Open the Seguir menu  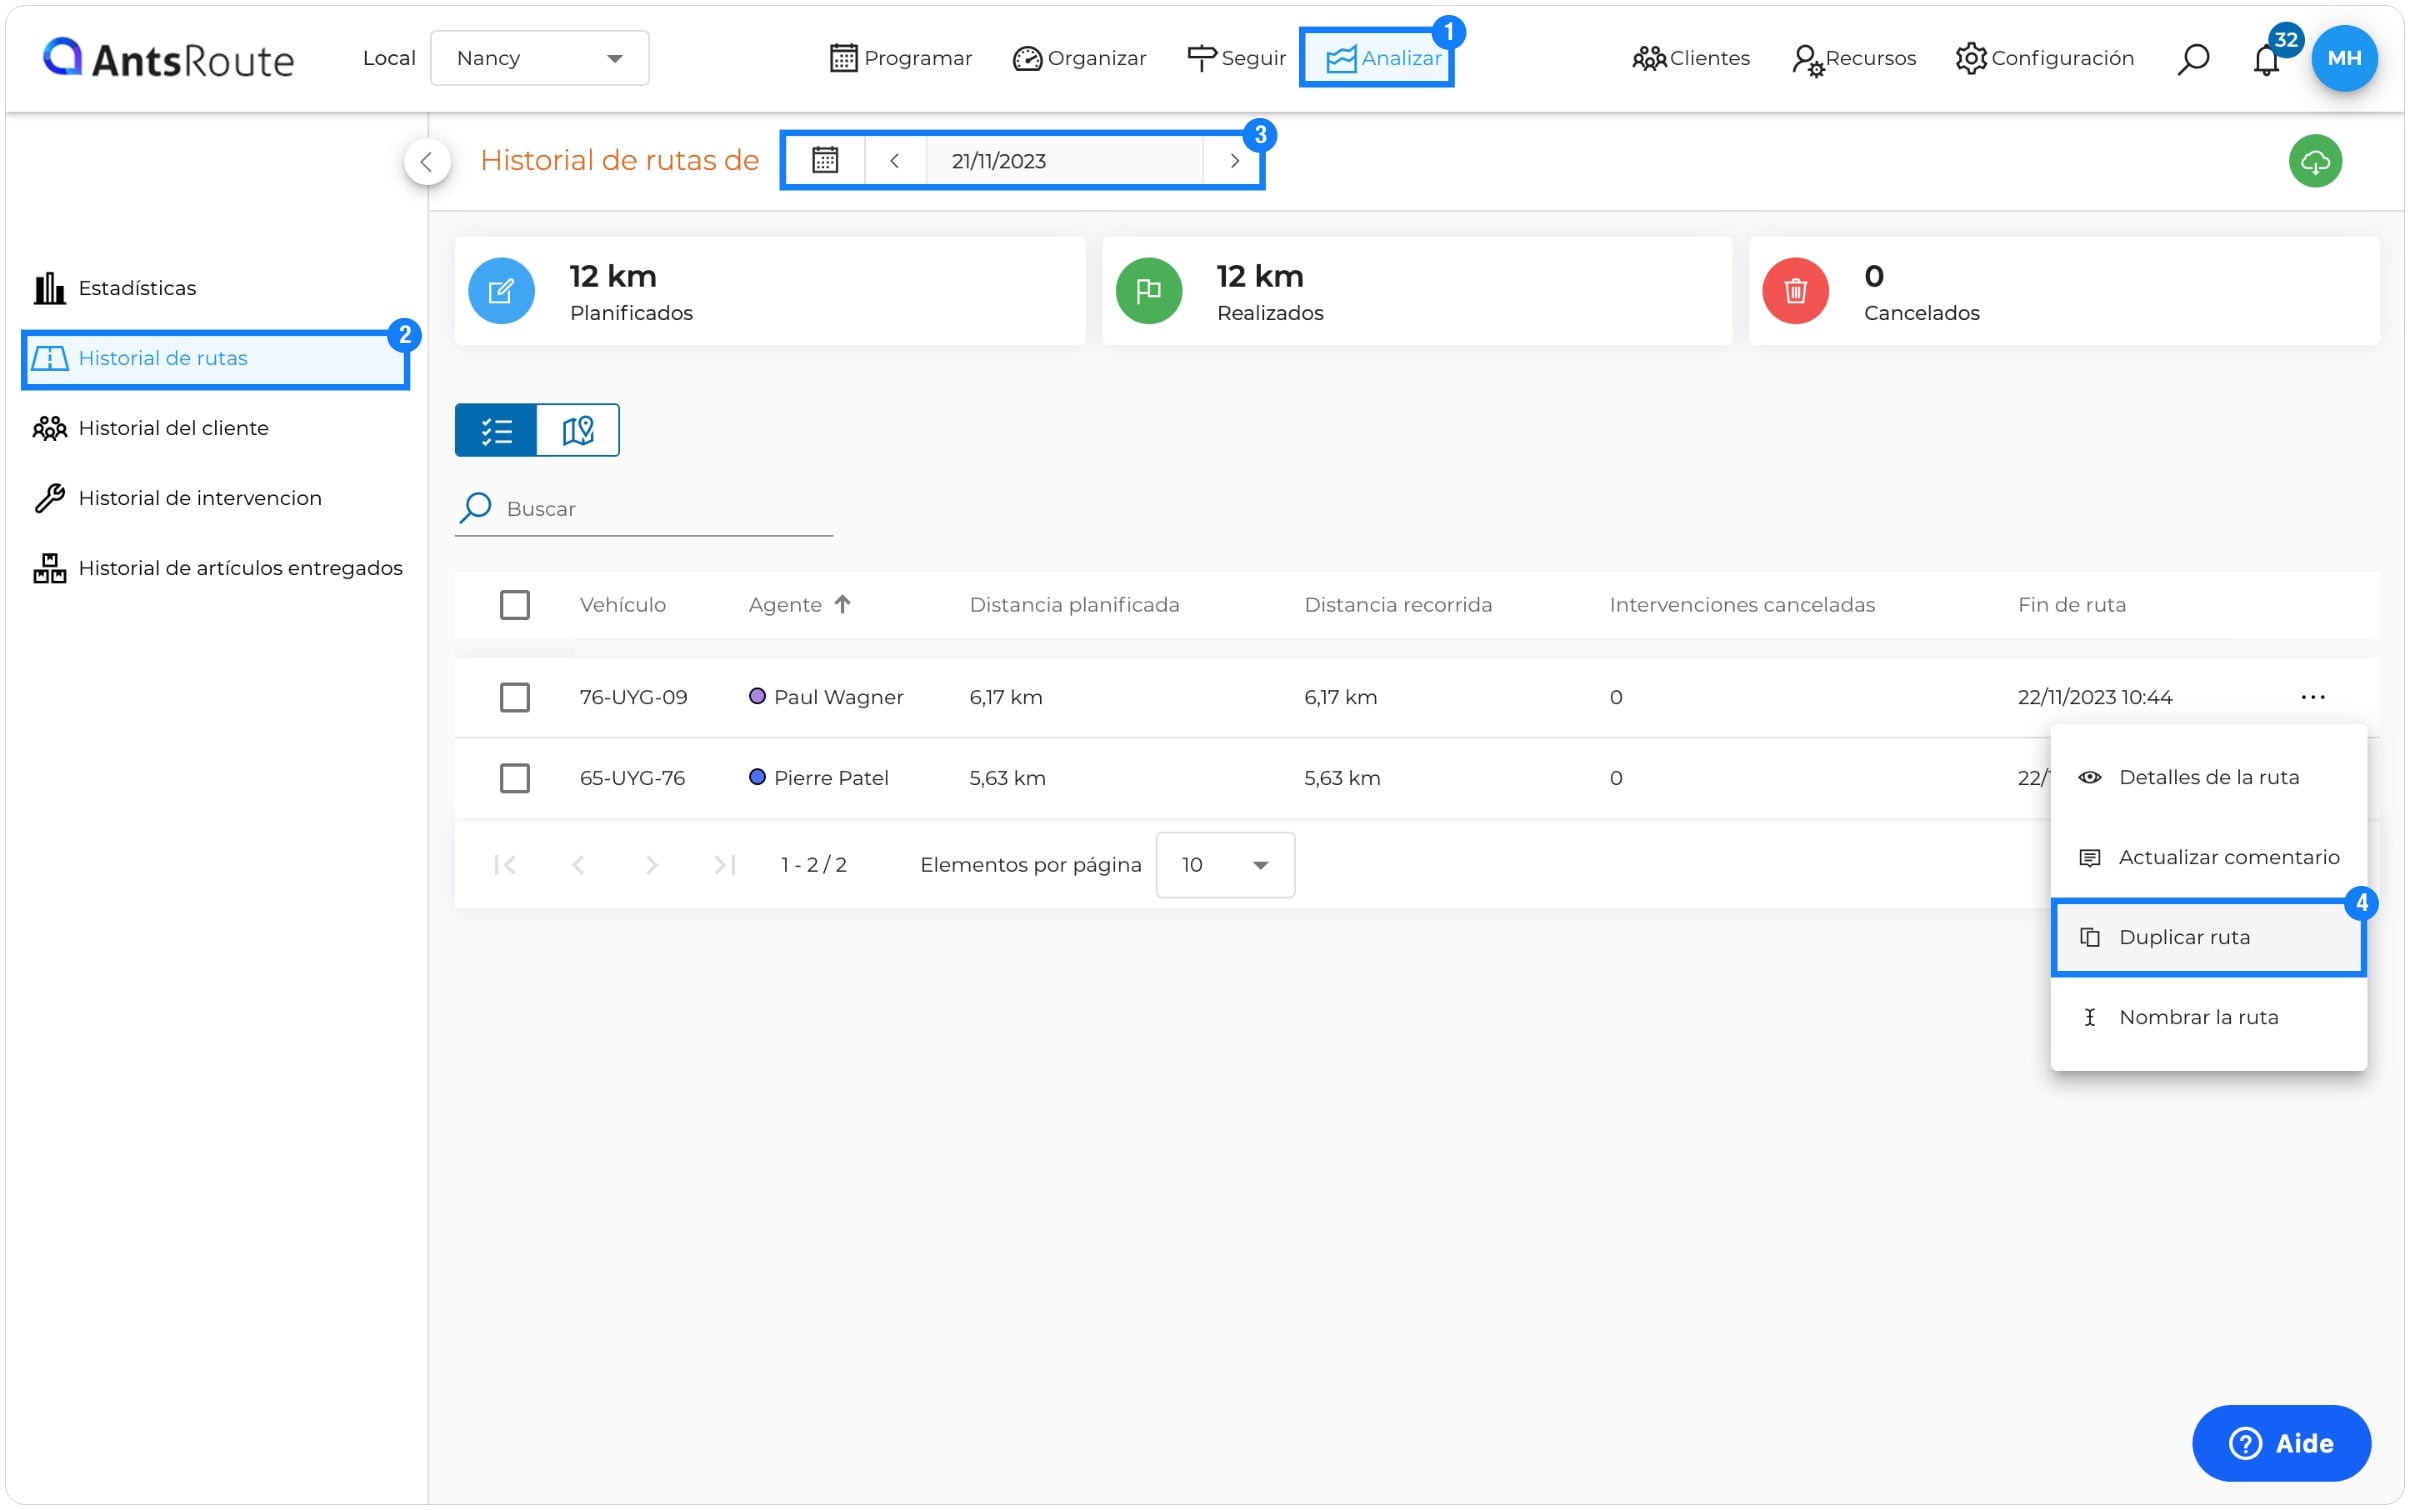coord(1236,58)
